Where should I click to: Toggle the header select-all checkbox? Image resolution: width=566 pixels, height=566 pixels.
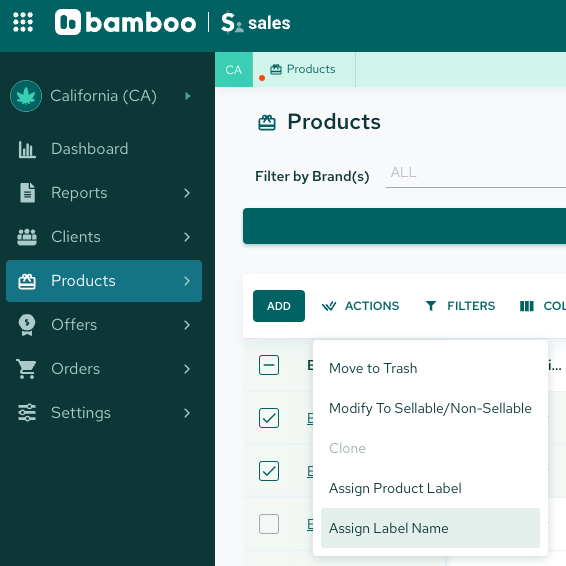tap(269, 365)
